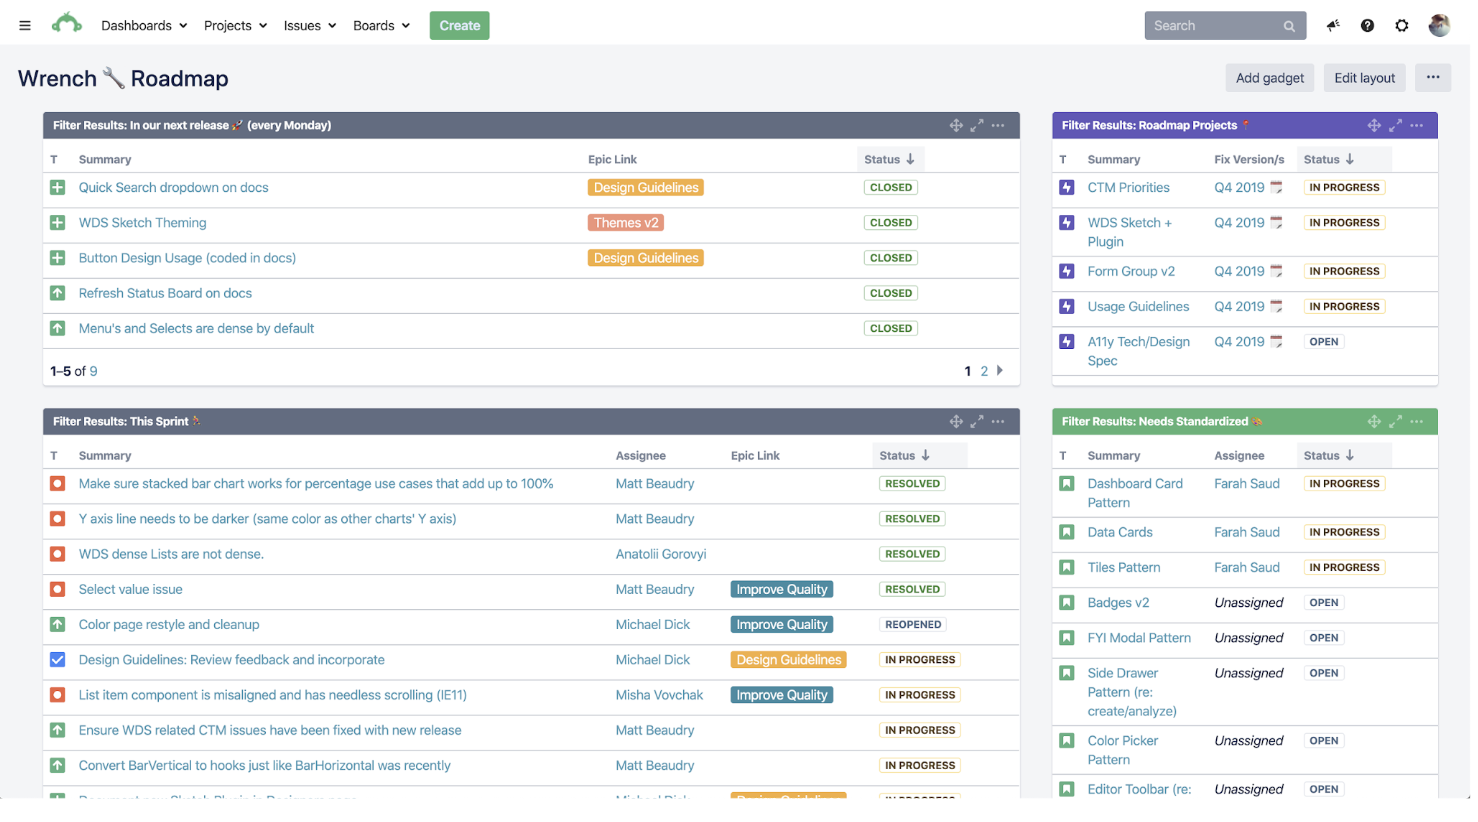Open the help question mark icon
This screenshot has width=1478, height=822.
click(1367, 26)
